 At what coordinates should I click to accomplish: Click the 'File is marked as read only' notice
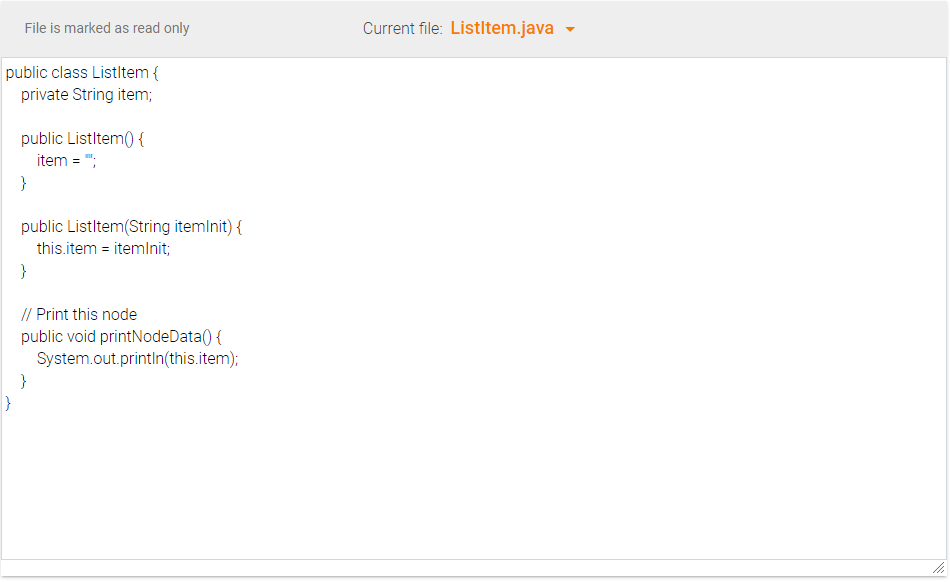(107, 28)
